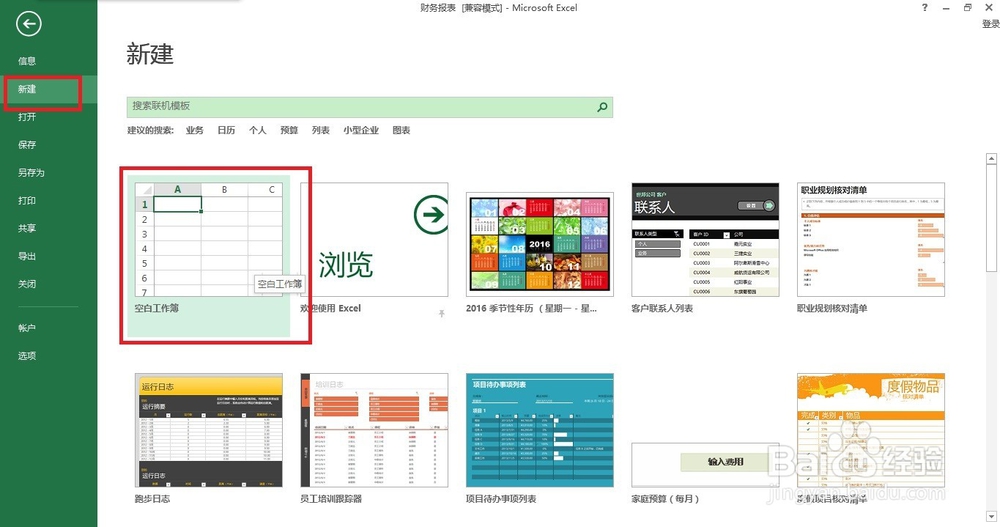This screenshot has height=527, width=1000.
Task: Click the scrollbar down arrow
Action: pyautogui.click(x=991, y=516)
